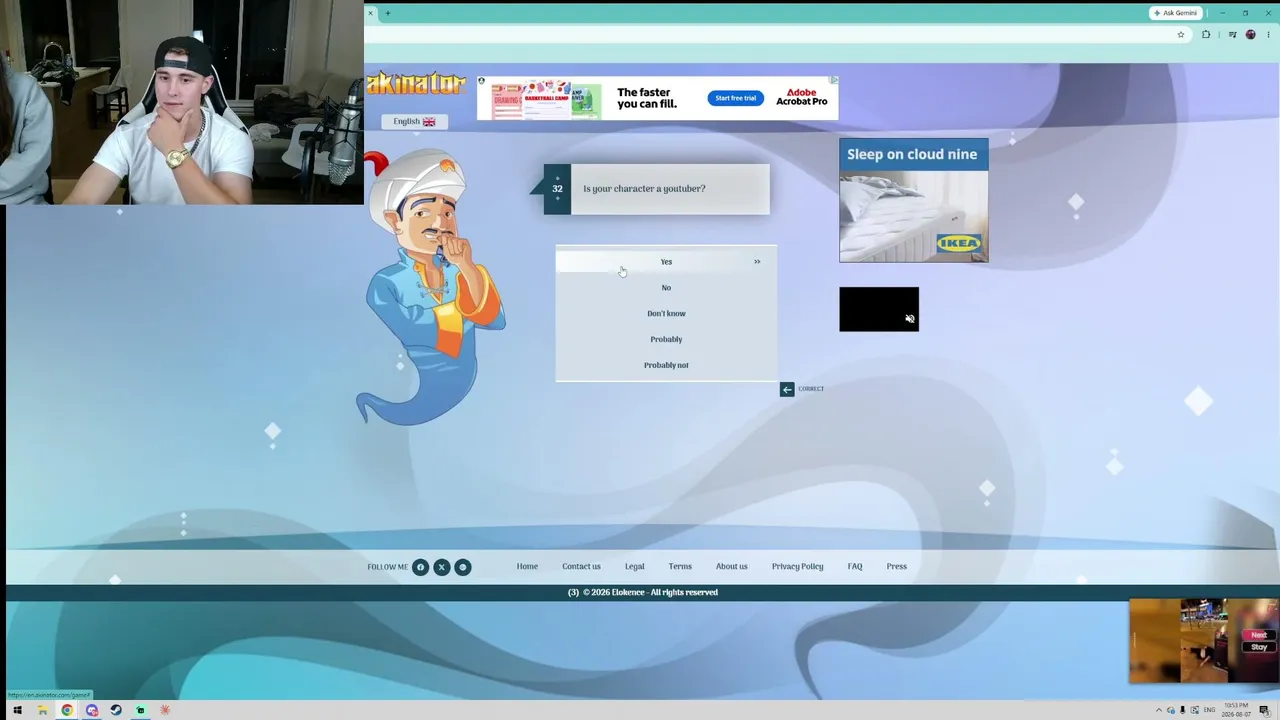The image size is (1280, 720).
Task: Open the Terms footer link
Action: pos(680,567)
